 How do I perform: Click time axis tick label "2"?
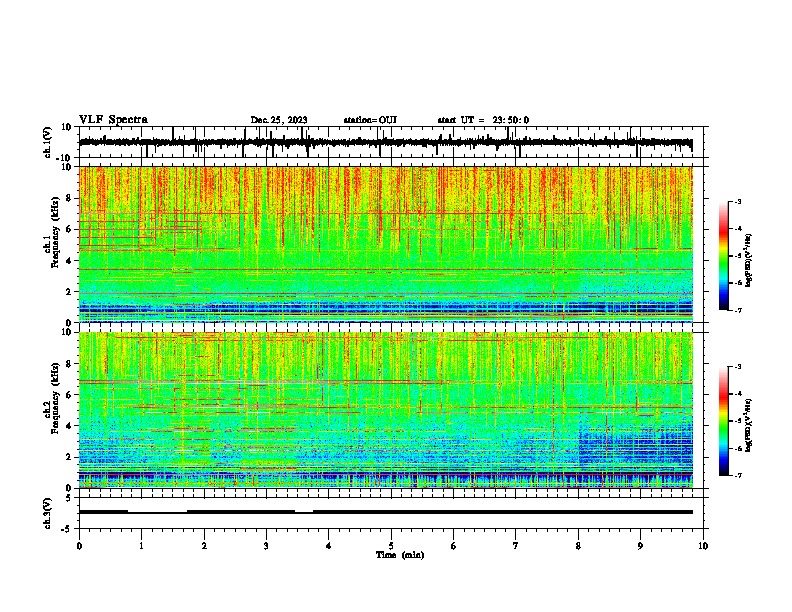click(x=204, y=546)
